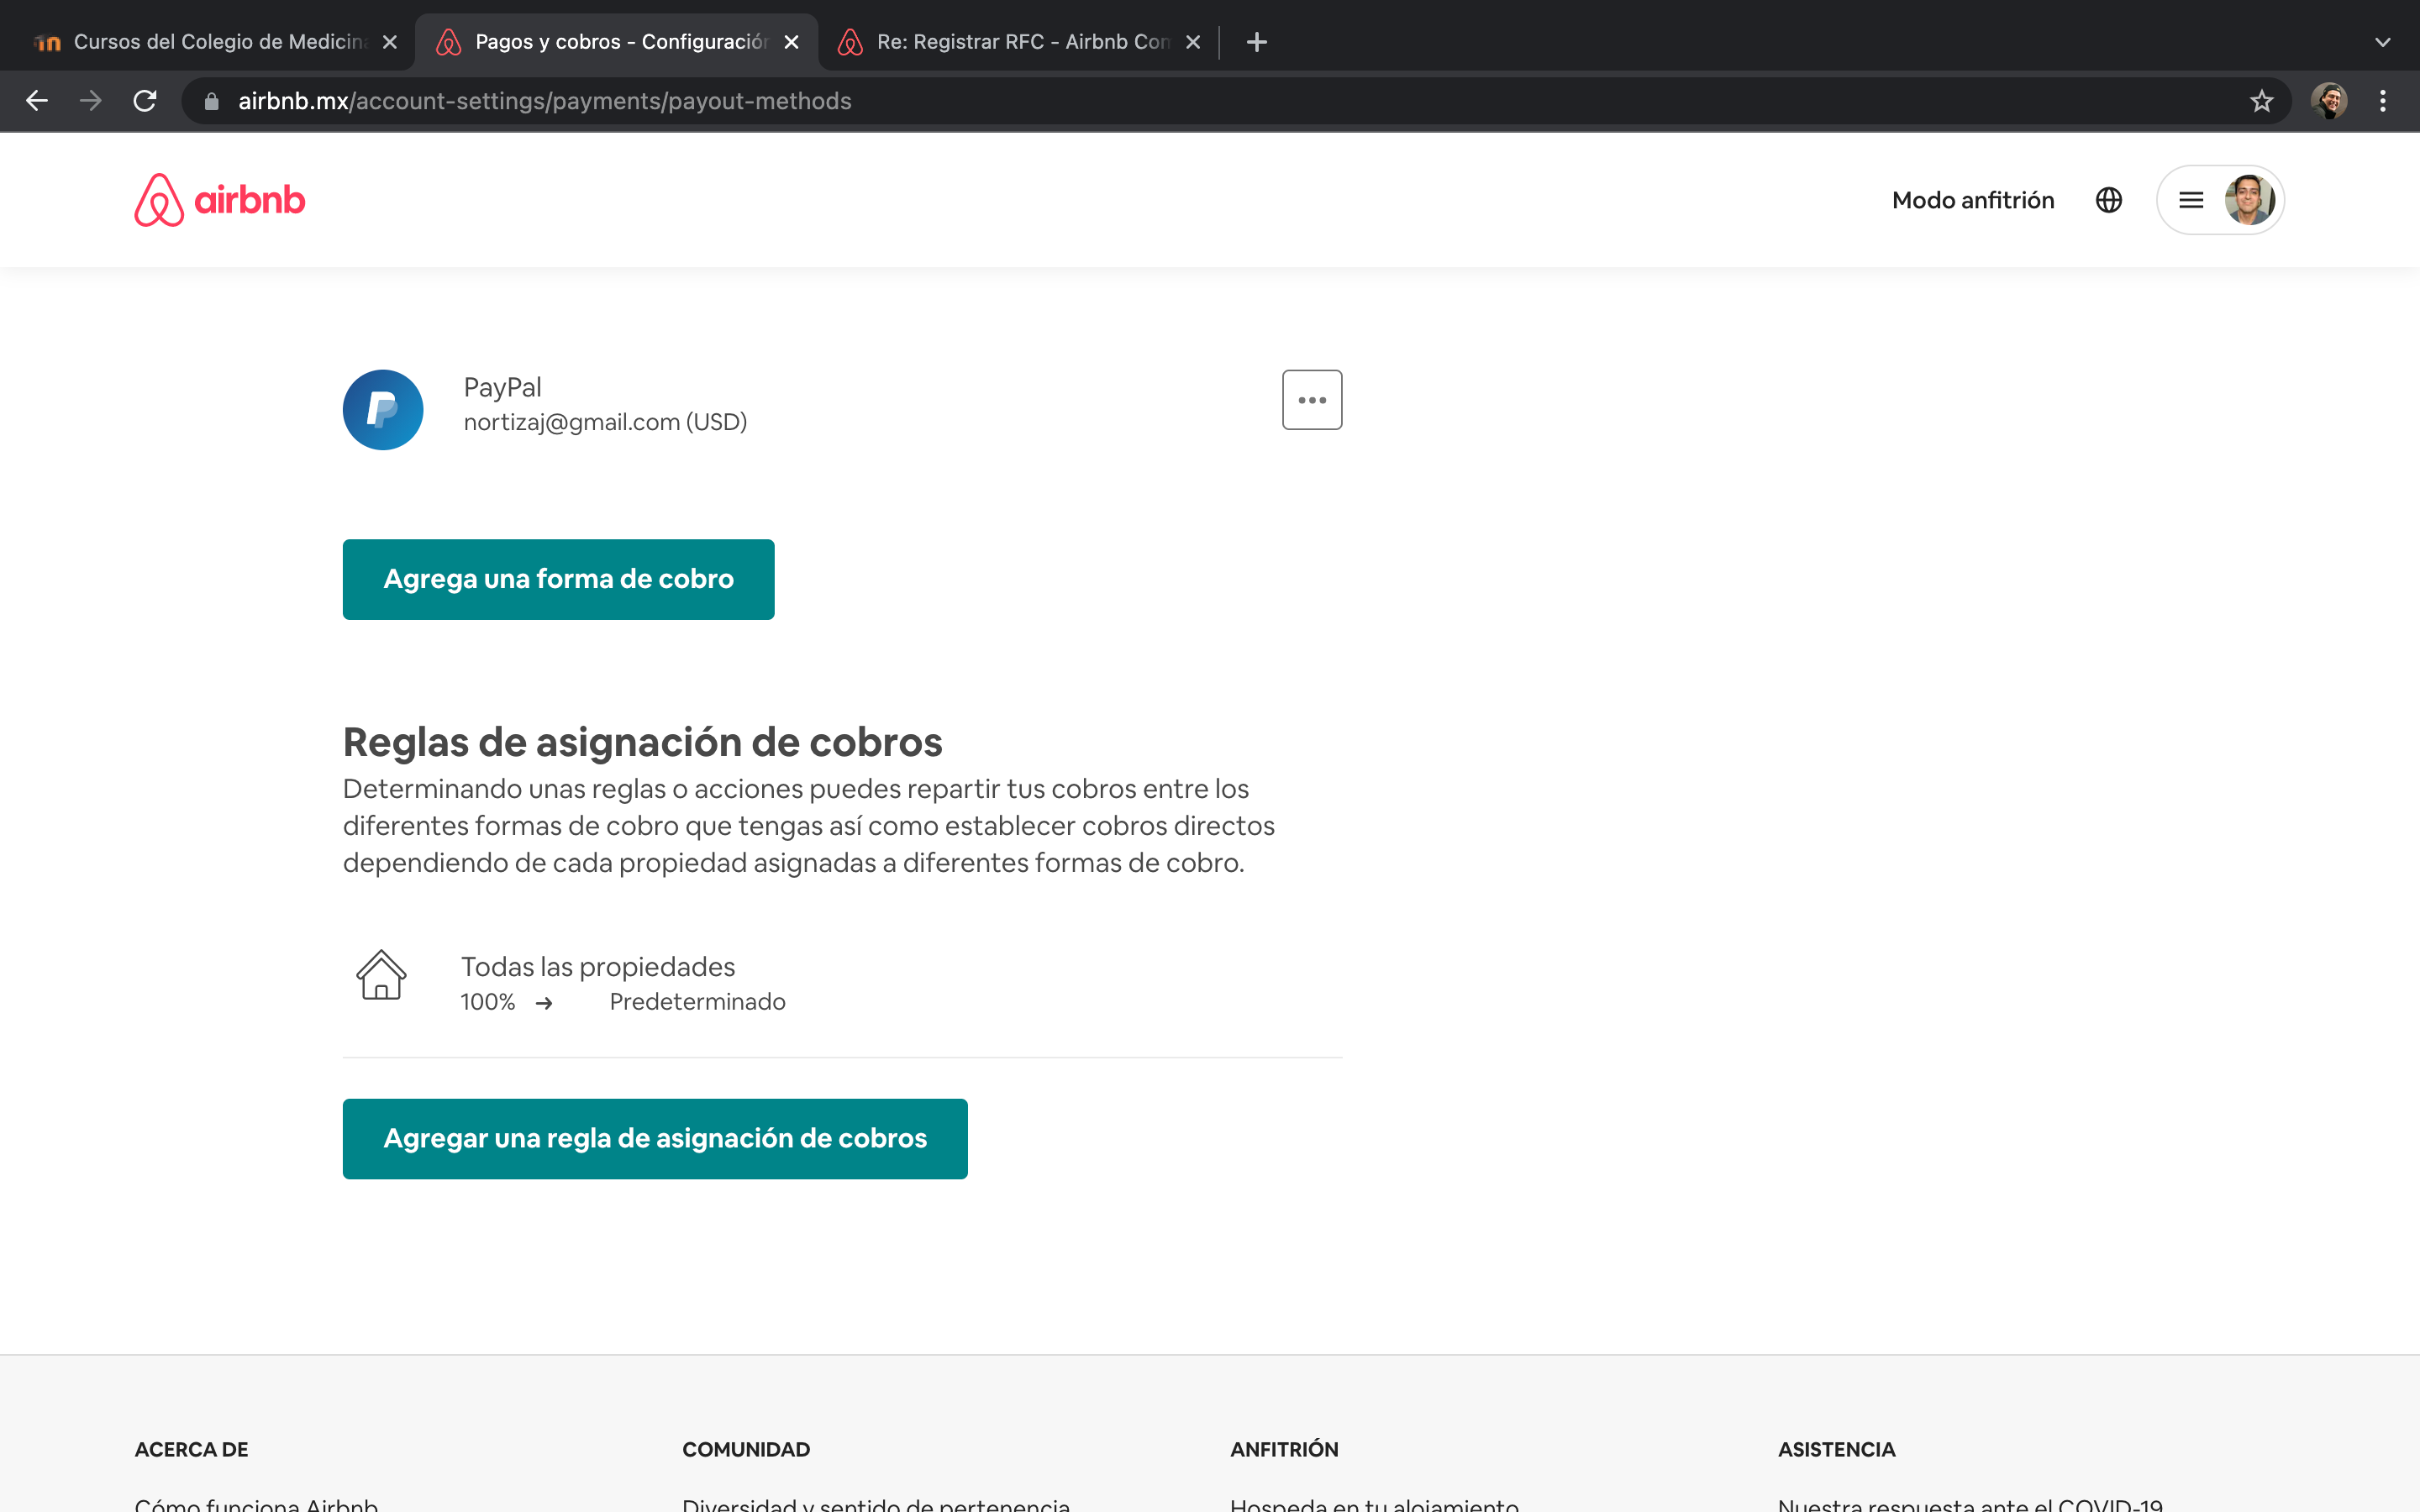
Task: Bookmark page with the star icon
Action: [x=2261, y=101]
